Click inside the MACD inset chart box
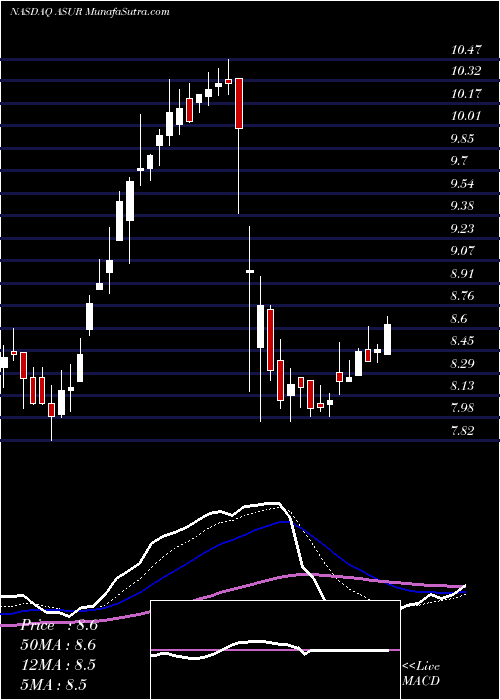This screenshot has height=700, width=500. point(275,650)
